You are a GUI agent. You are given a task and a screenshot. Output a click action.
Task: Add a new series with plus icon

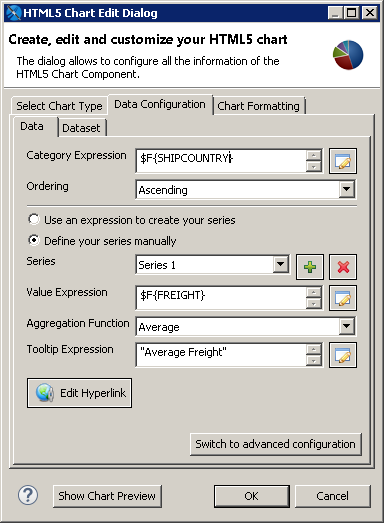click(x=310, y=267)
